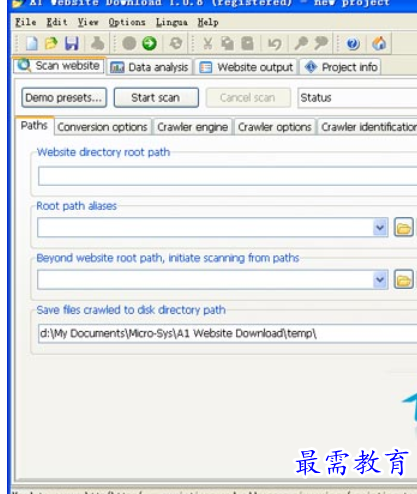
Task: Open the View menu
Action: coord(88,22)
